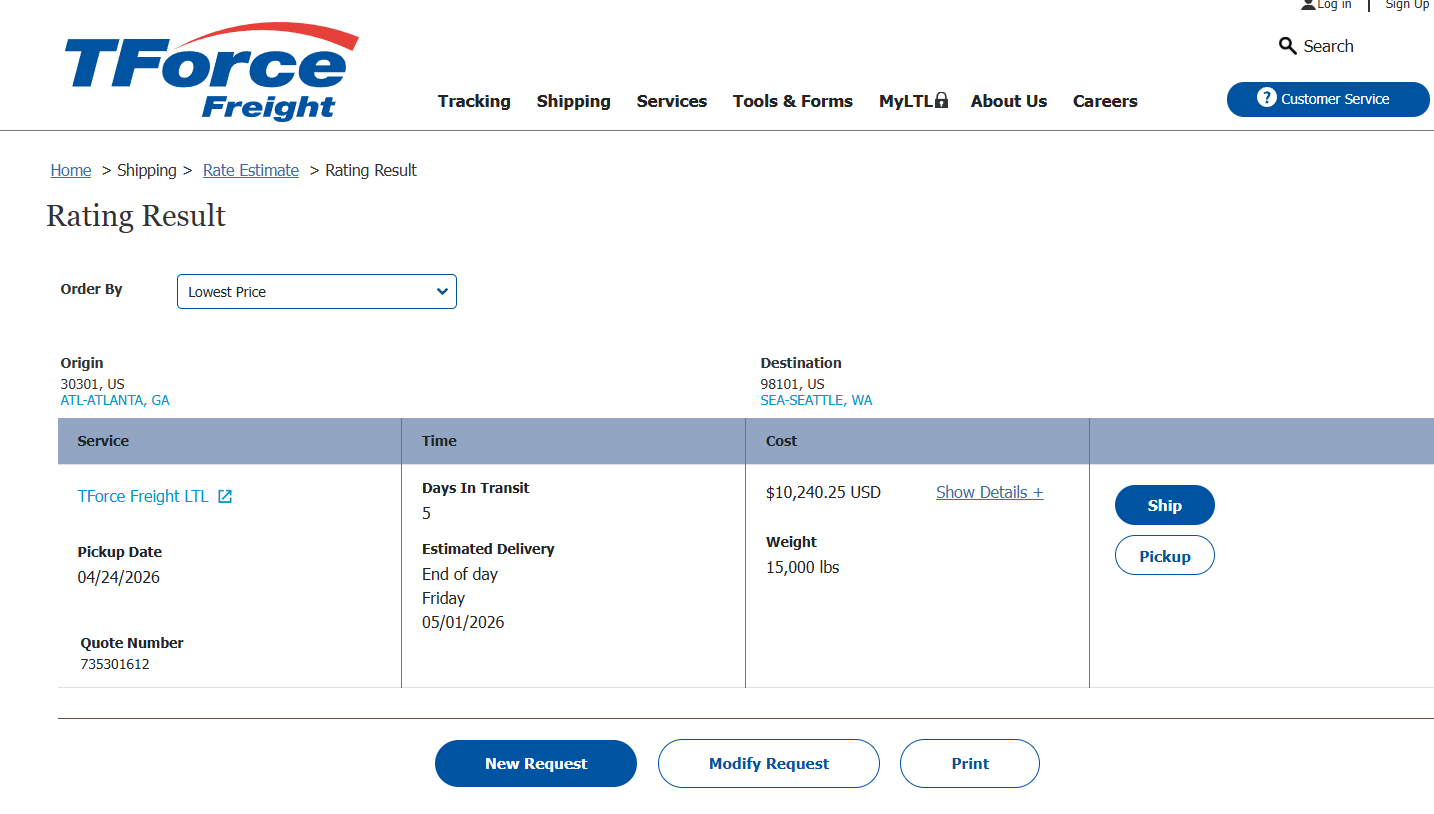Click the destination ZIP 98101, US
Screen dimensions: 1434x814
click(x=793, y=384)
